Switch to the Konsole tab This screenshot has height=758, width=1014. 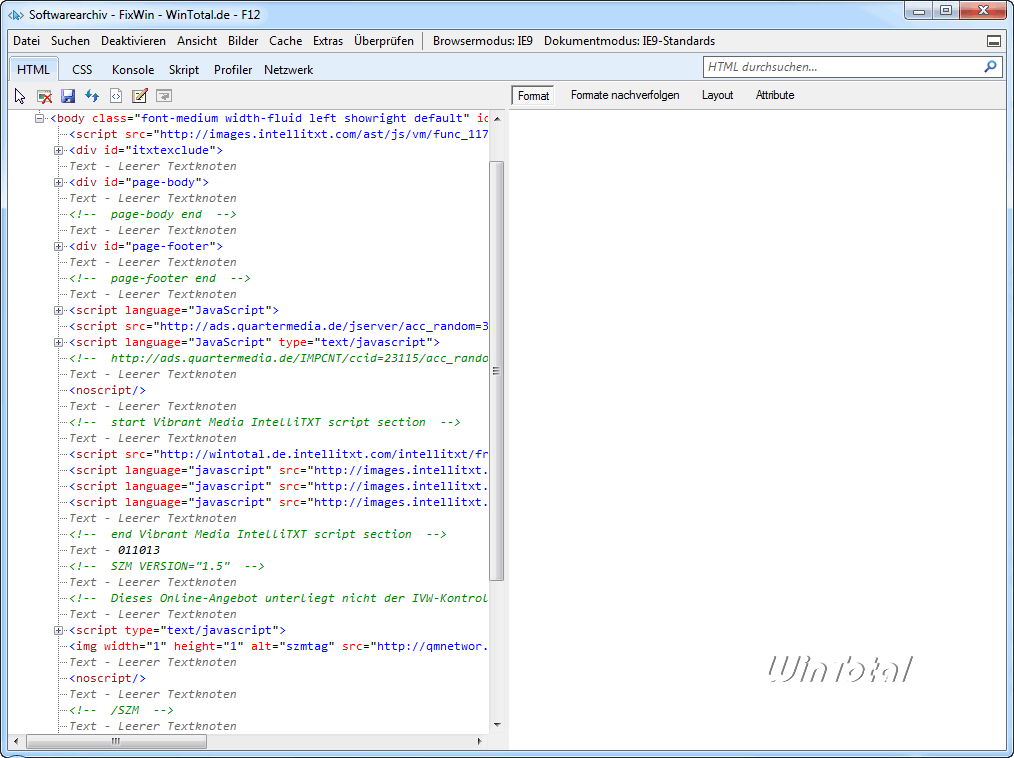(133, 70)
